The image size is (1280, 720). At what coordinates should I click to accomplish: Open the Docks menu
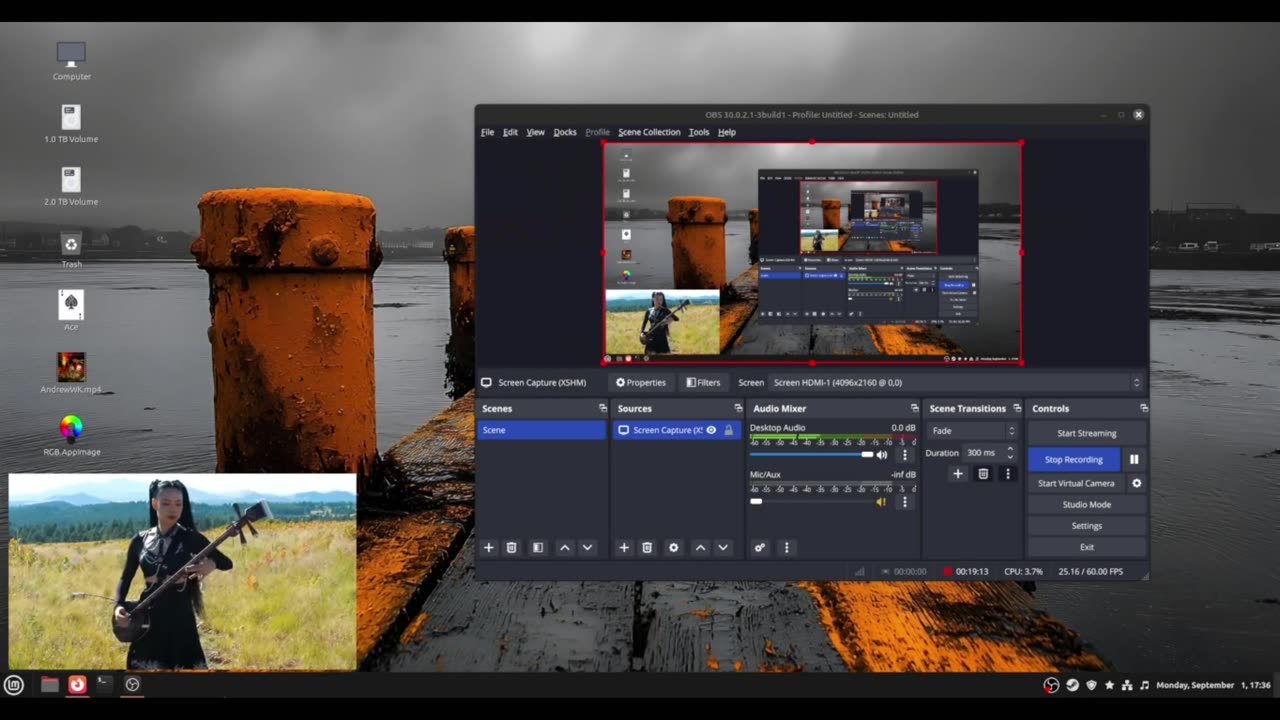[565, 132]
